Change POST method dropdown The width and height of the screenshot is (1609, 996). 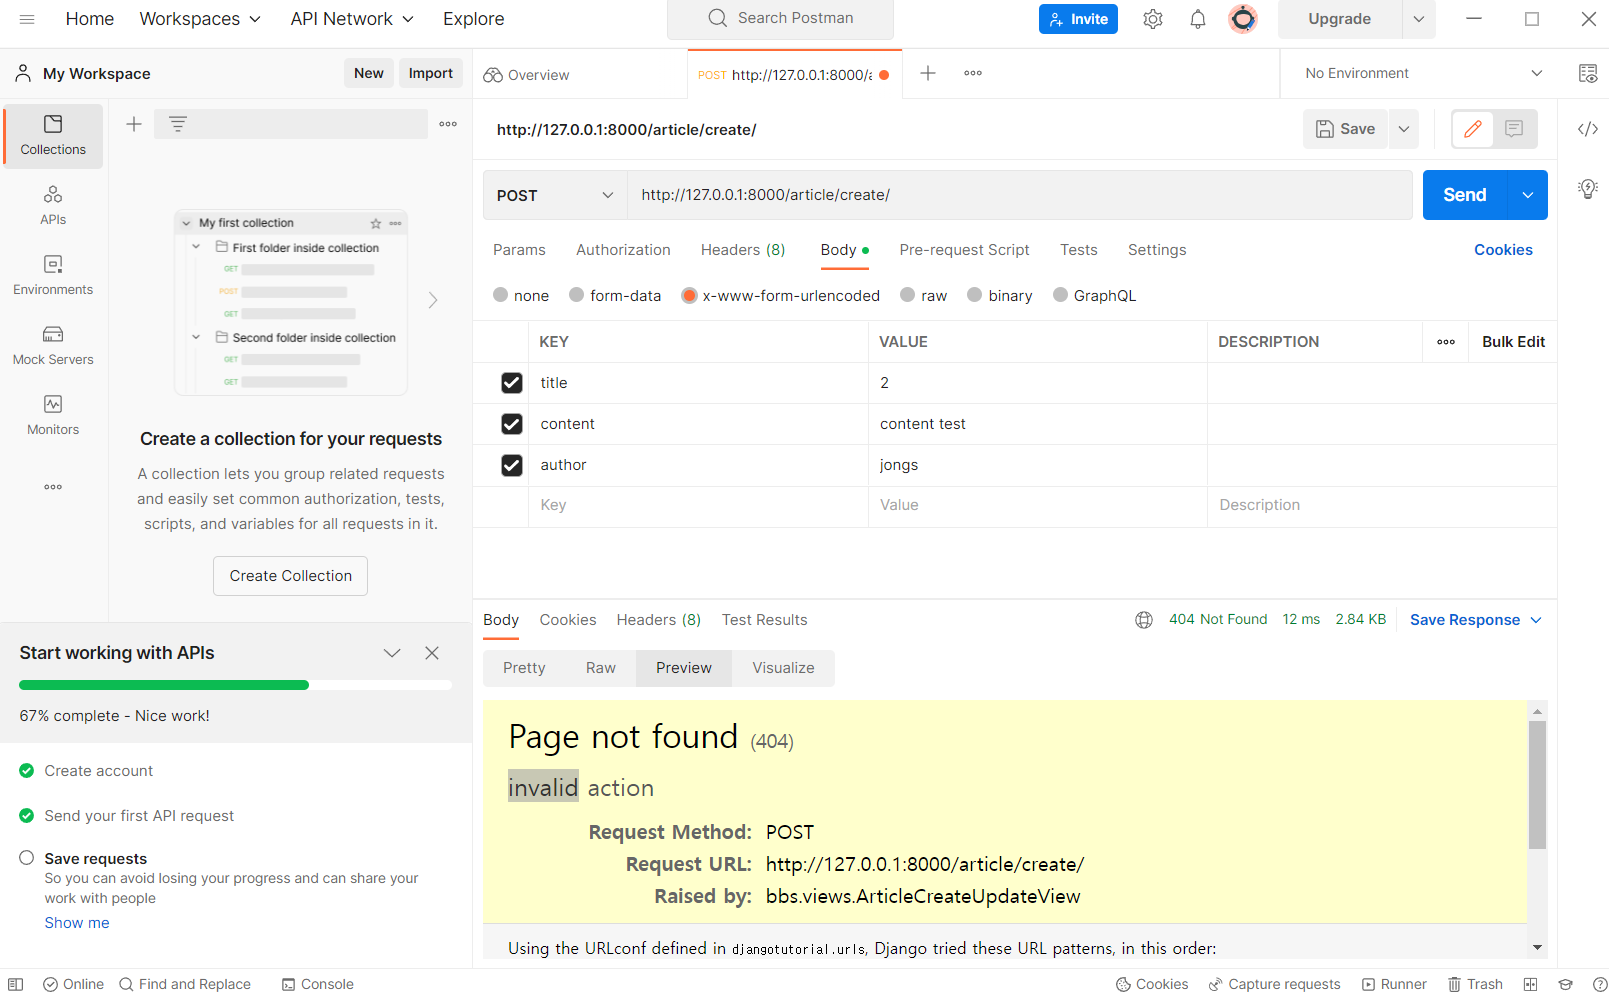tap(555, 195)
